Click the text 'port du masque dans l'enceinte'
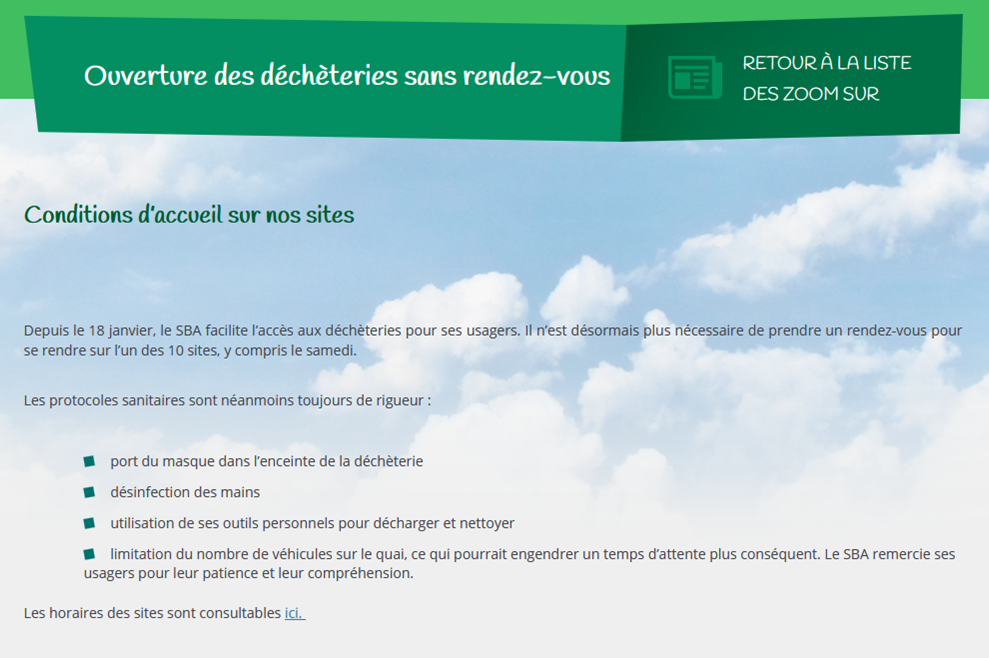The height and width of the screenshot is (658, 989). click(266, 461)
